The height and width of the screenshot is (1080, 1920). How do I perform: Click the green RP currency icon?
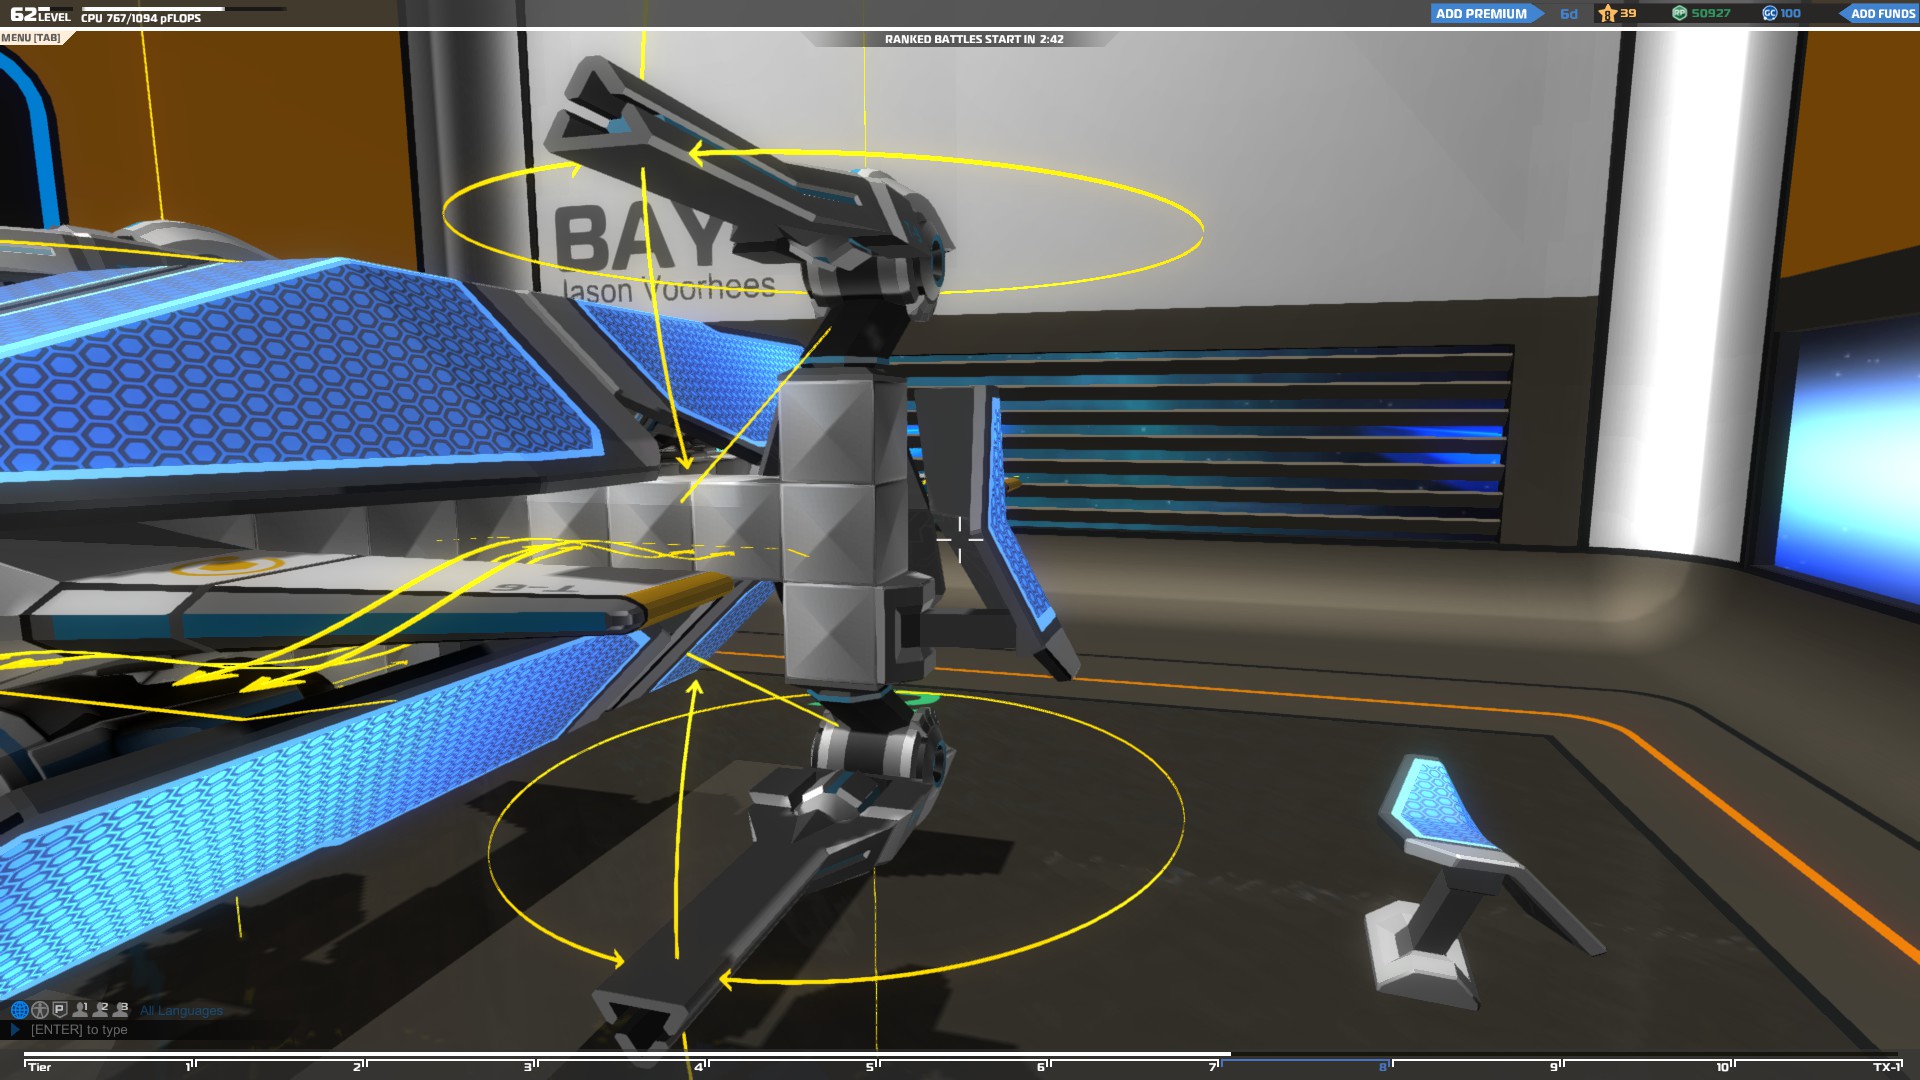pyautogui.click(x=1680, y=14)
